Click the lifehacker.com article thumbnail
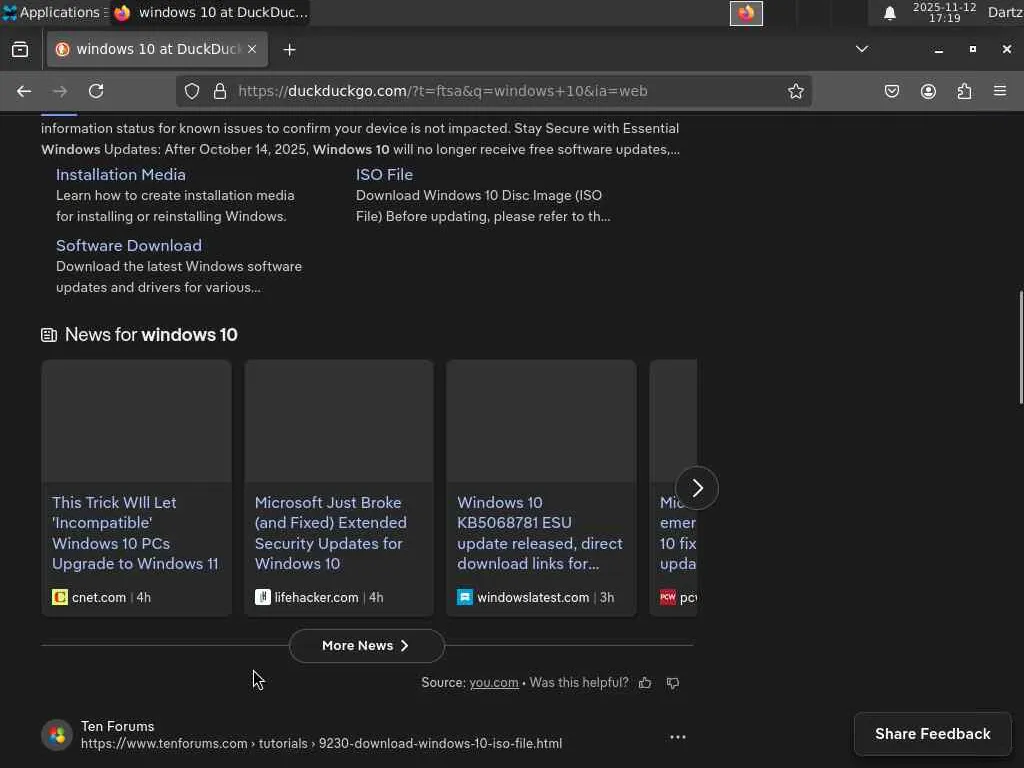The height and width of the screenshot is (768, 1024). pyautogui.click(x=339, y=421)
